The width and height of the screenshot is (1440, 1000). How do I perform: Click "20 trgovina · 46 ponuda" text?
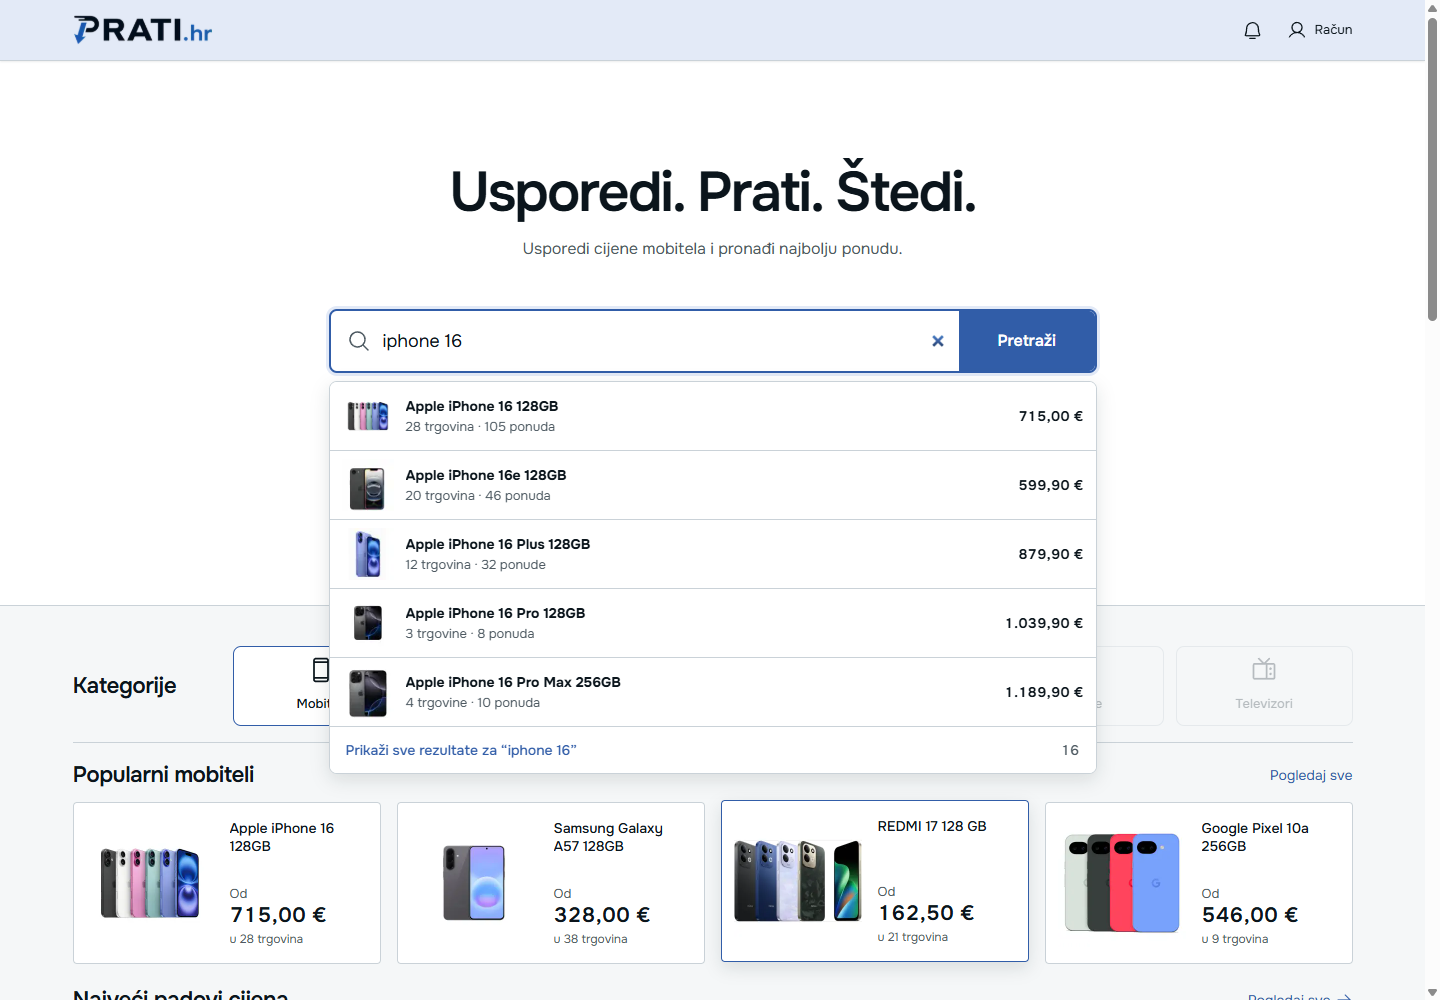478,496
